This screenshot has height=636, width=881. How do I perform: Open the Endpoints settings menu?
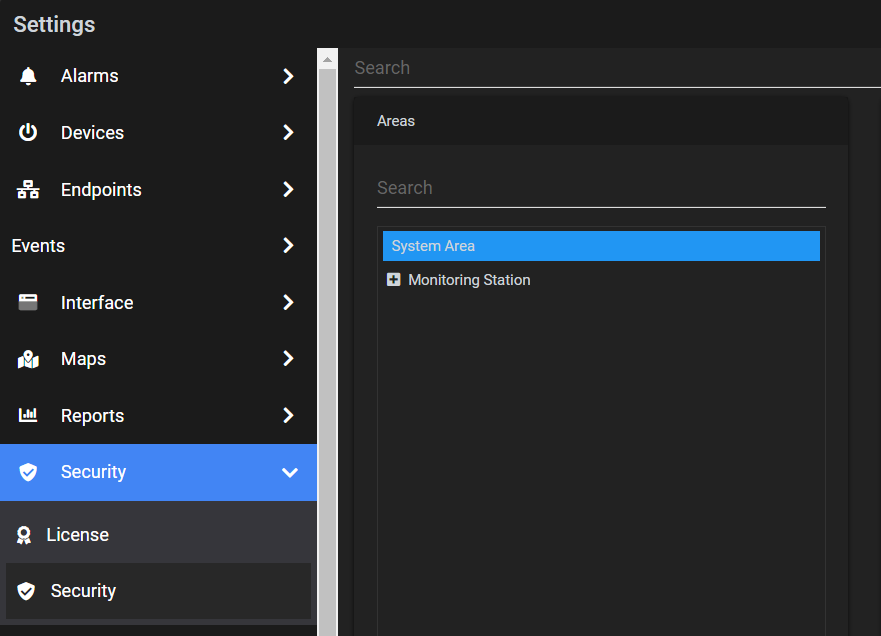click(158, 189)
